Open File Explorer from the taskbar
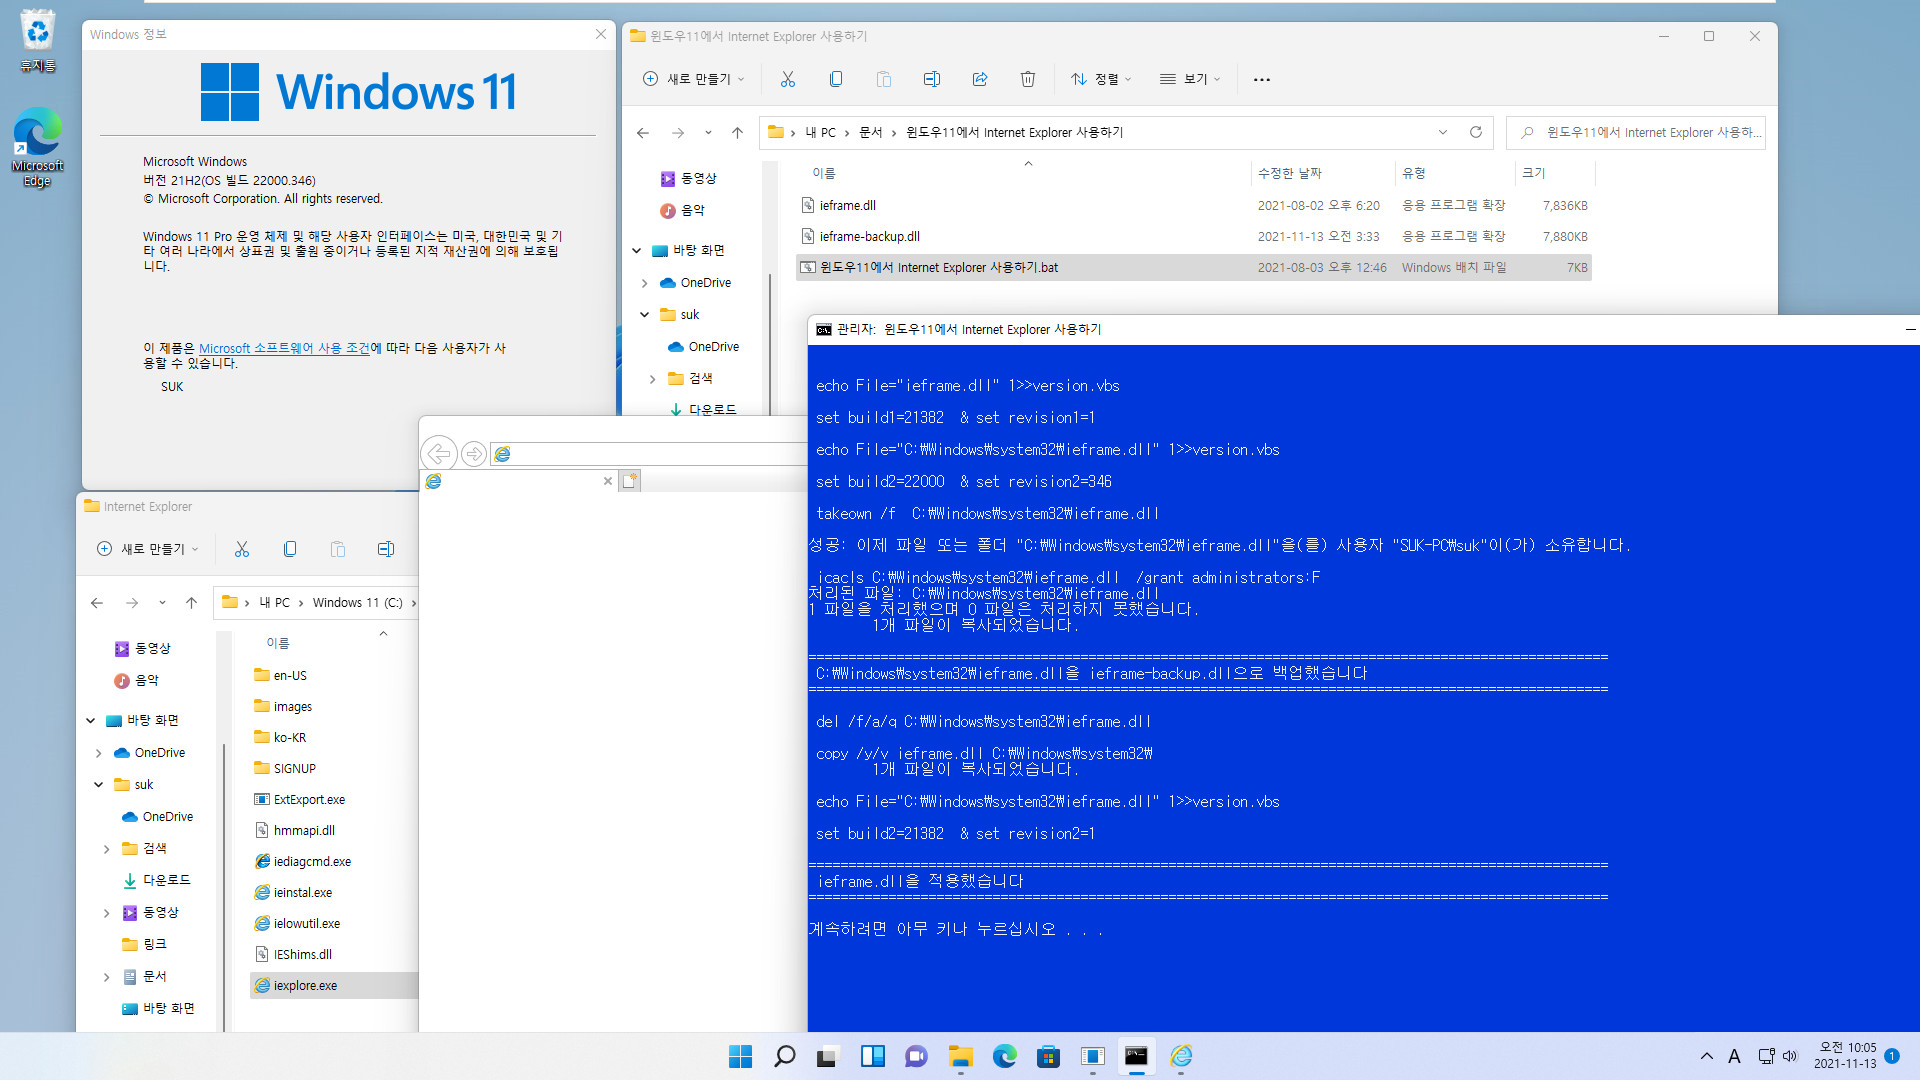This screenshot has width=1920, height=1080. (x=960, y=1056)
